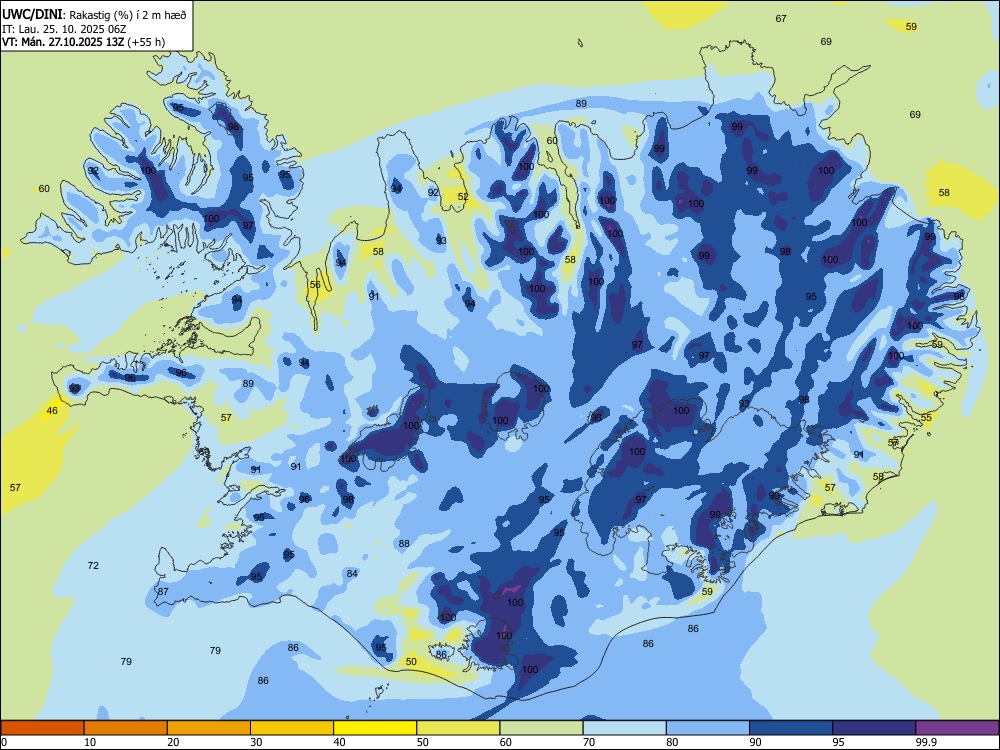Screen dimensions: 1000x750
Task: Click the legend tick label 80
Action: [673, 742]
